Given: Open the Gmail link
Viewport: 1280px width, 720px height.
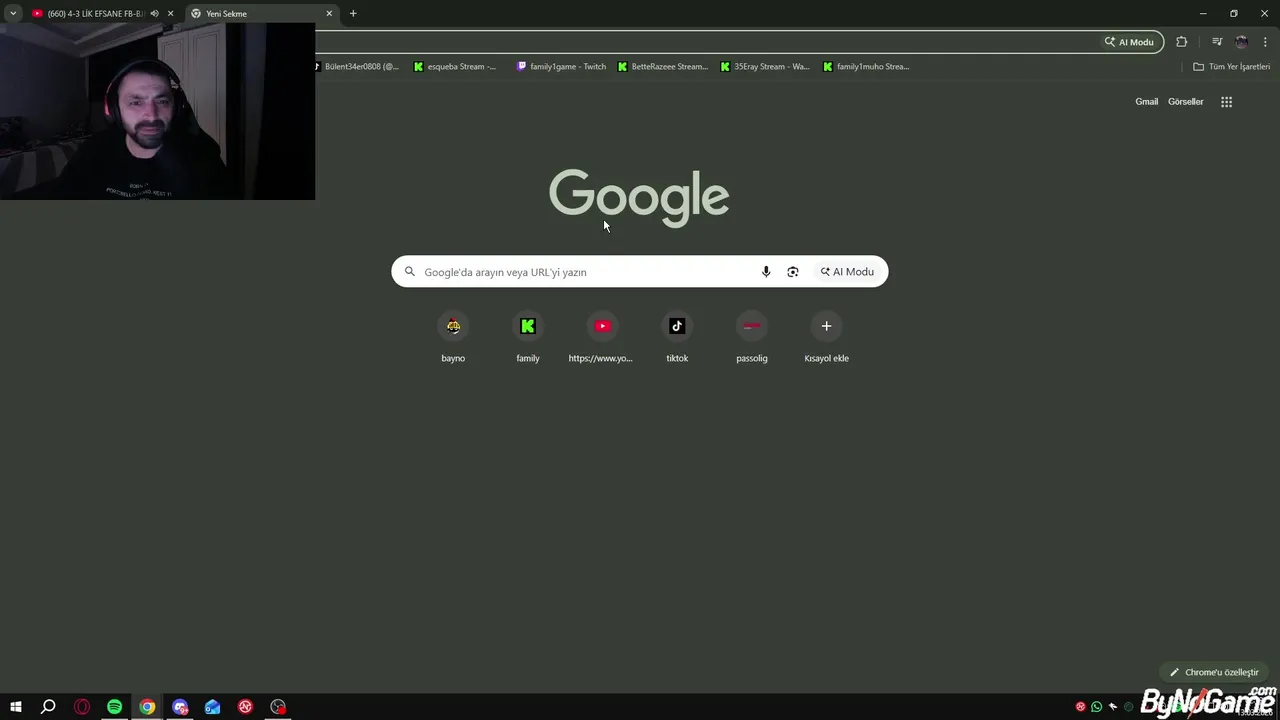Looking at the screenshot, I should pyautogui.click(x=1146, y=102).
